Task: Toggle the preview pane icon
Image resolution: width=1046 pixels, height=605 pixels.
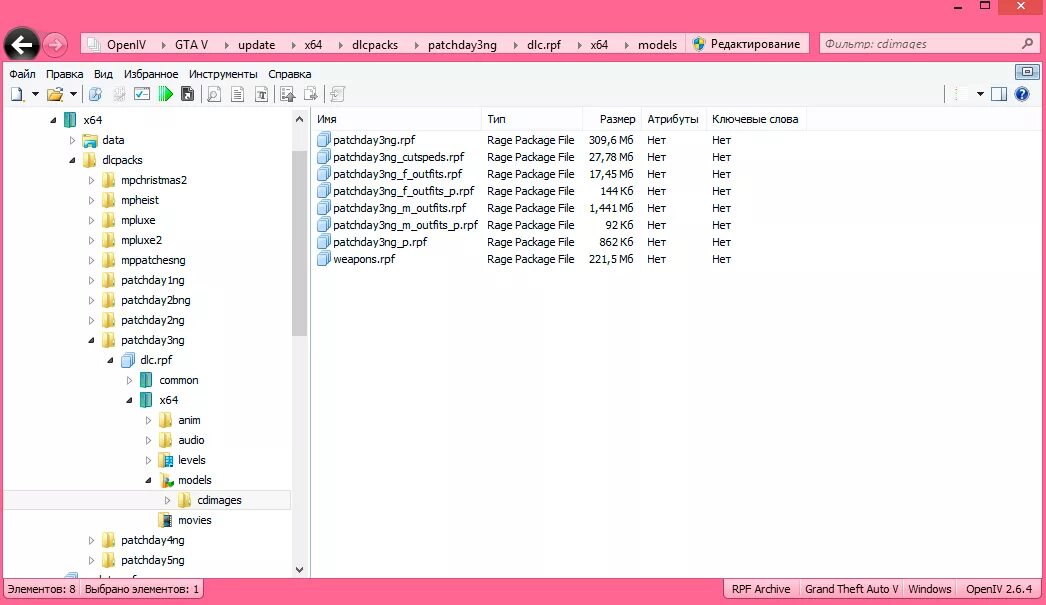Action: click(999, 94)
